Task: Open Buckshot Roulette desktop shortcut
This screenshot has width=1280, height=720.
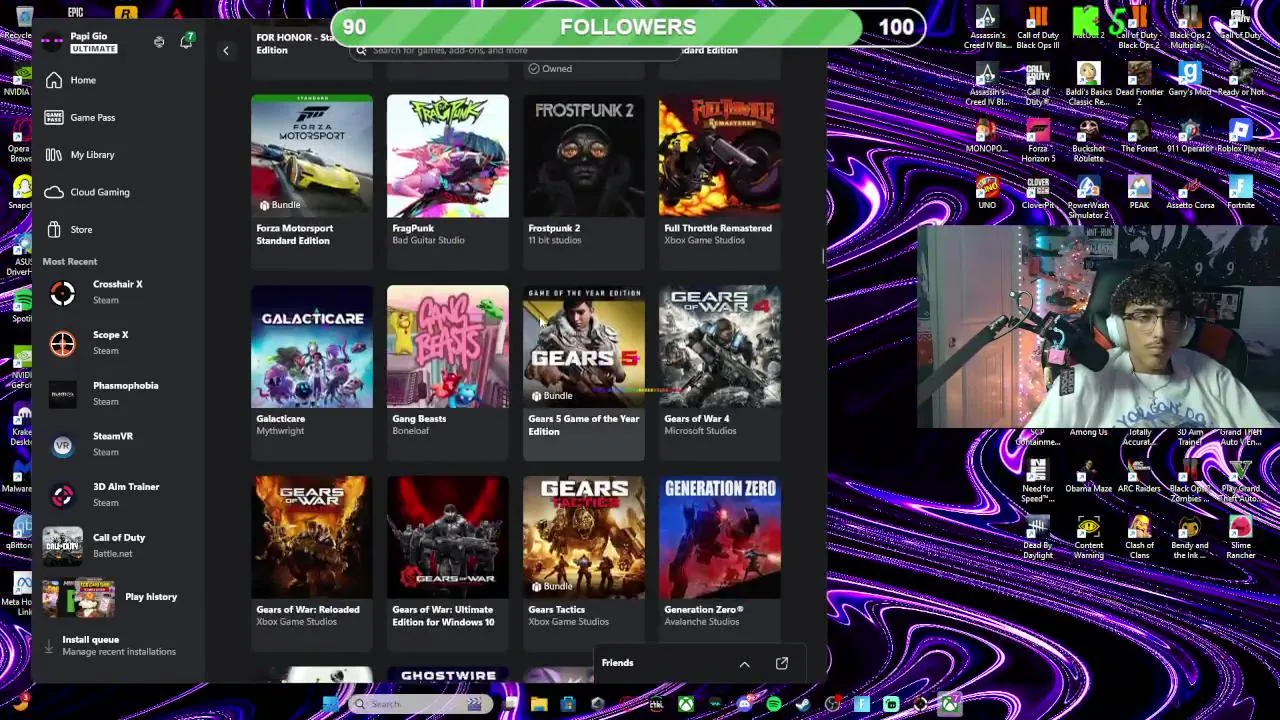Action: (x=1088, y=140)
